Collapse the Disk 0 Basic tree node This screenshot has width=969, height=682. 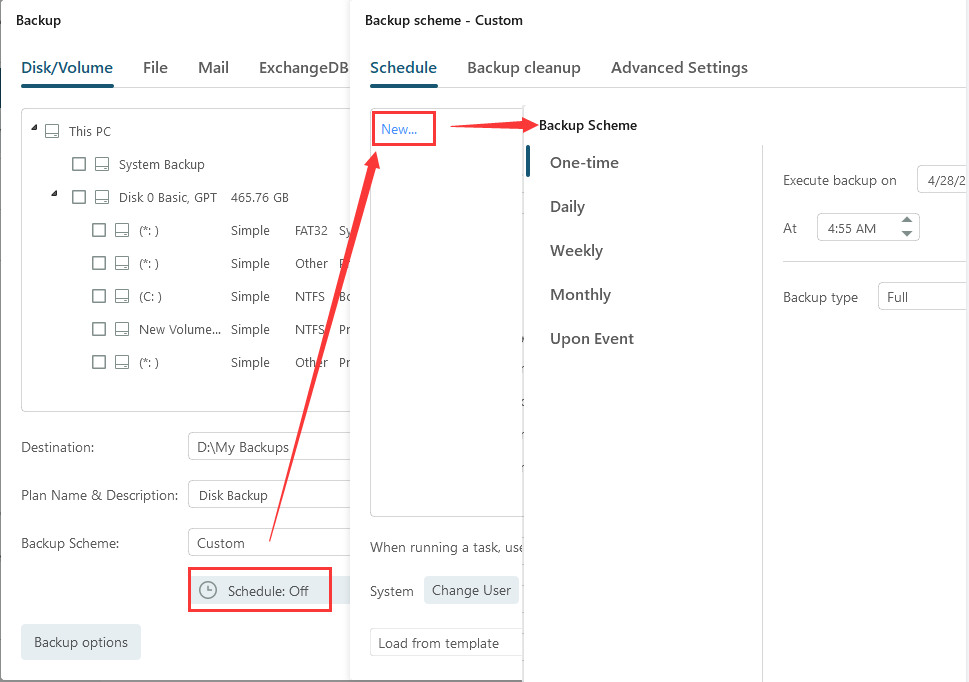(54, 195)
